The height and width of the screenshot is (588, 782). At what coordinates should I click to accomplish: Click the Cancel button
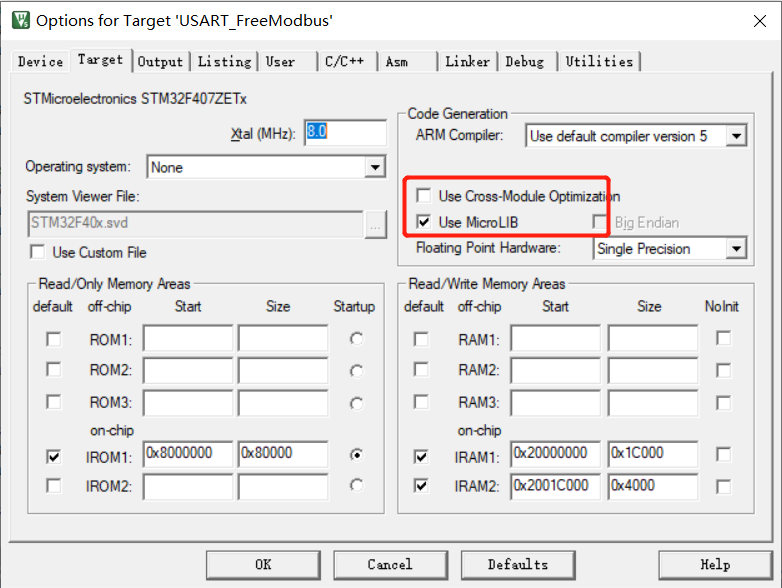(x=391, y=565)
